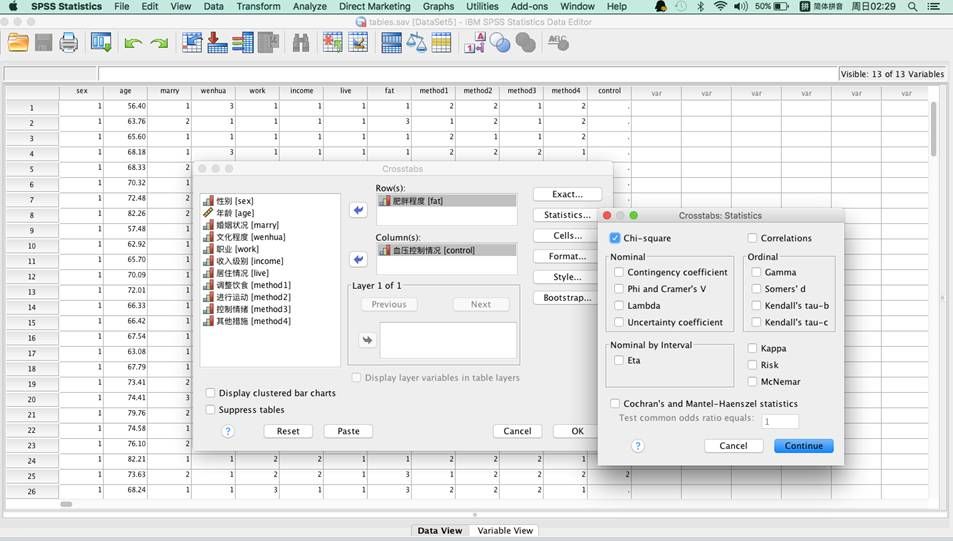Click the Find binoculars icon
The height and width of the screenshot is (541, 953).
tap(301, 43)
